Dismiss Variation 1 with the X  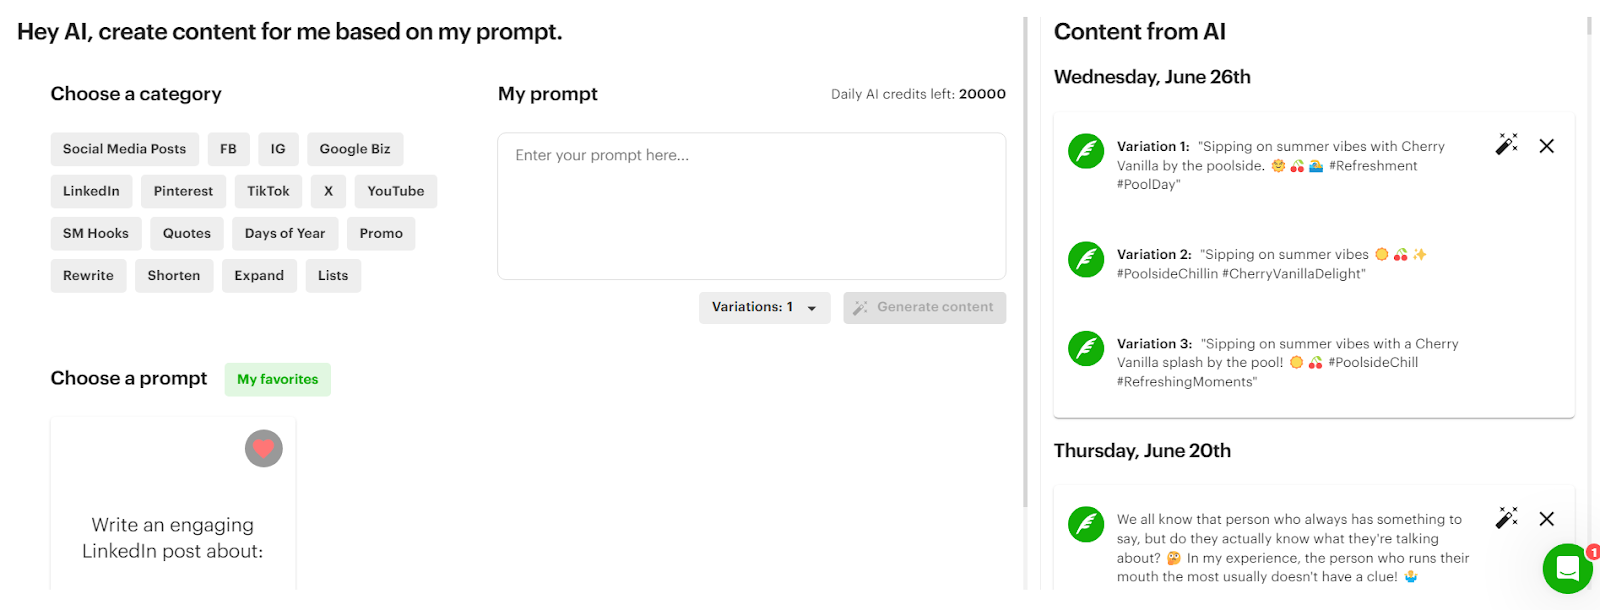tap(1546, 145)
